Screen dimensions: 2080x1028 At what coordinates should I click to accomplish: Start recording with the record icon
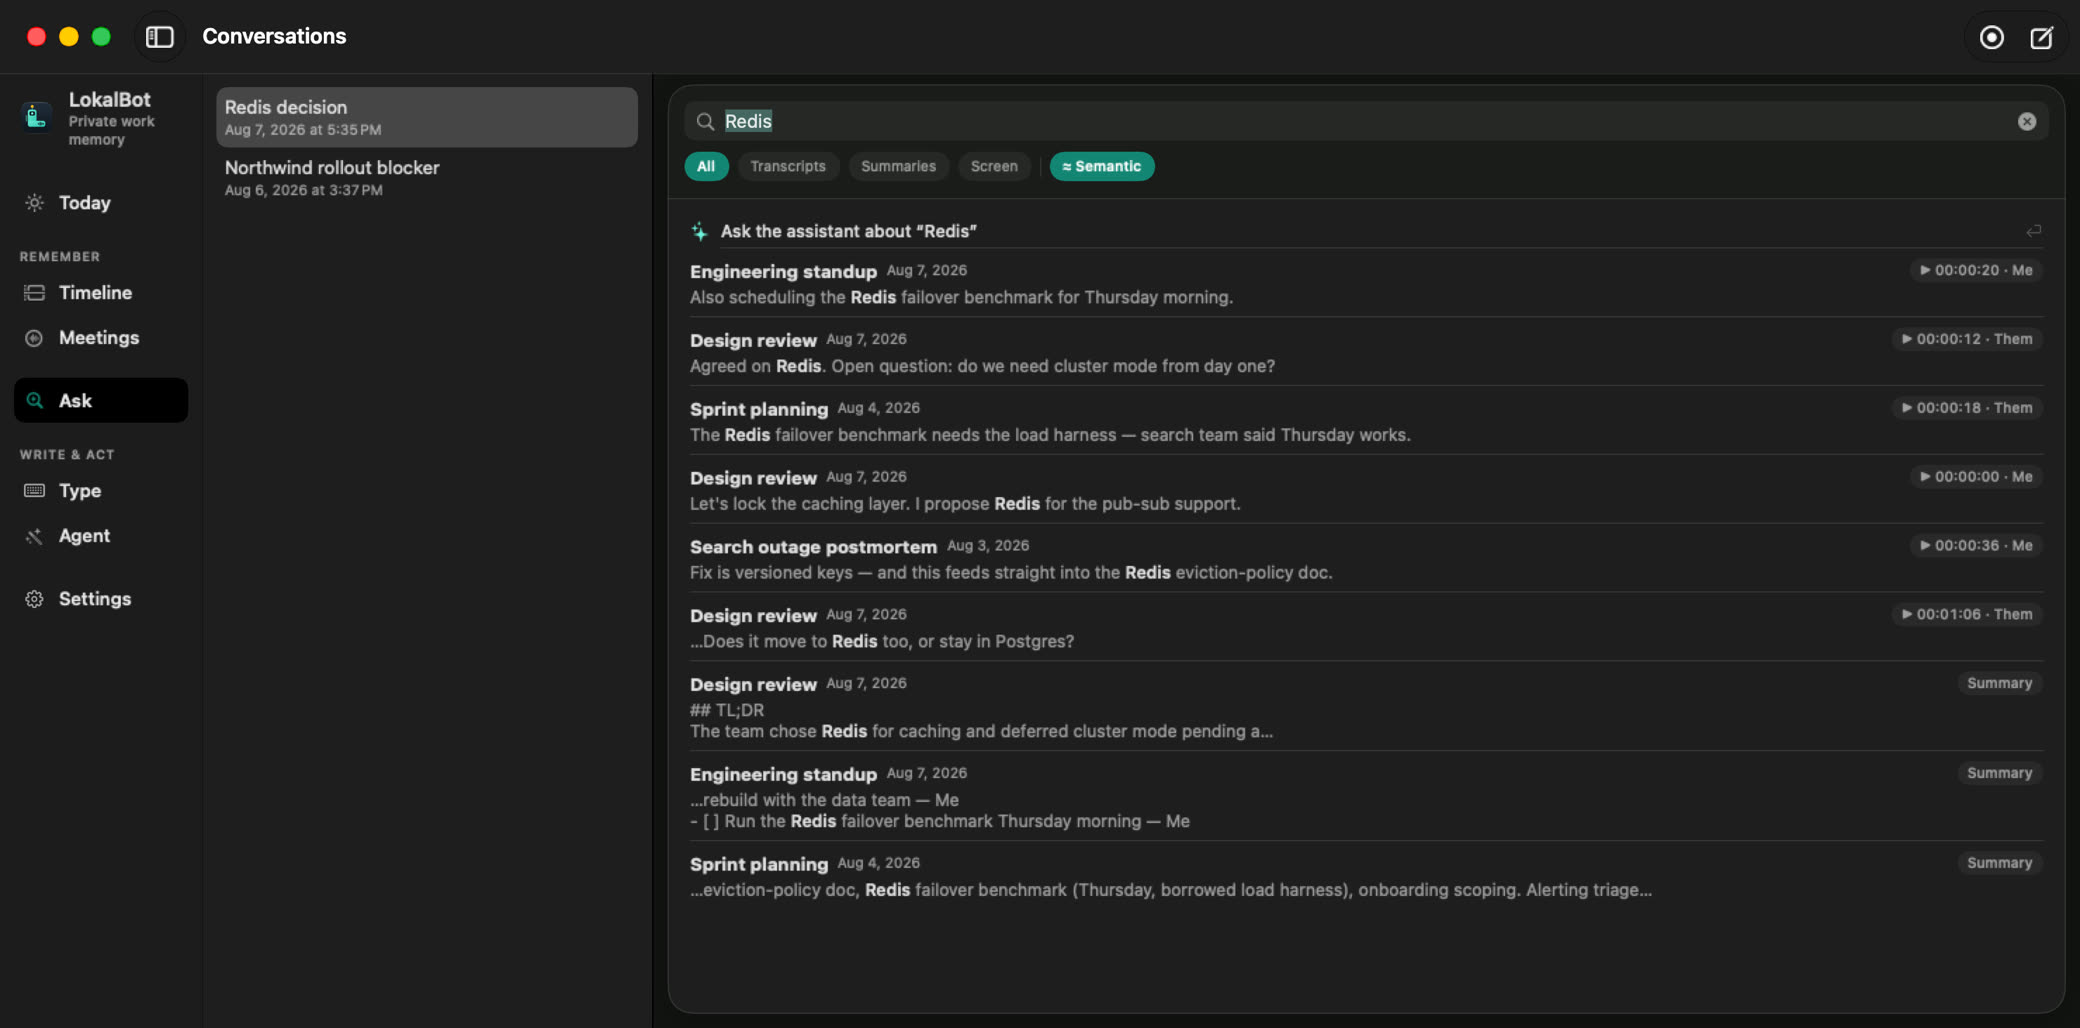[x=1991, y=37]
